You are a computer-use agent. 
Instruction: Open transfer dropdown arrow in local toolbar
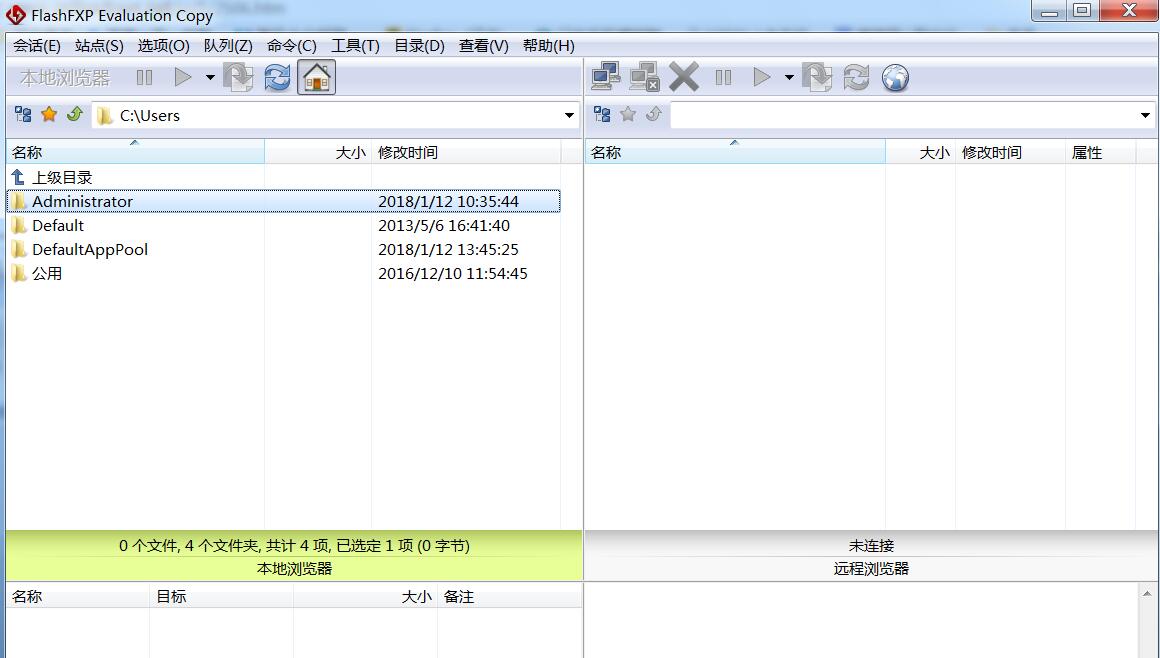(x=210, y=77)
